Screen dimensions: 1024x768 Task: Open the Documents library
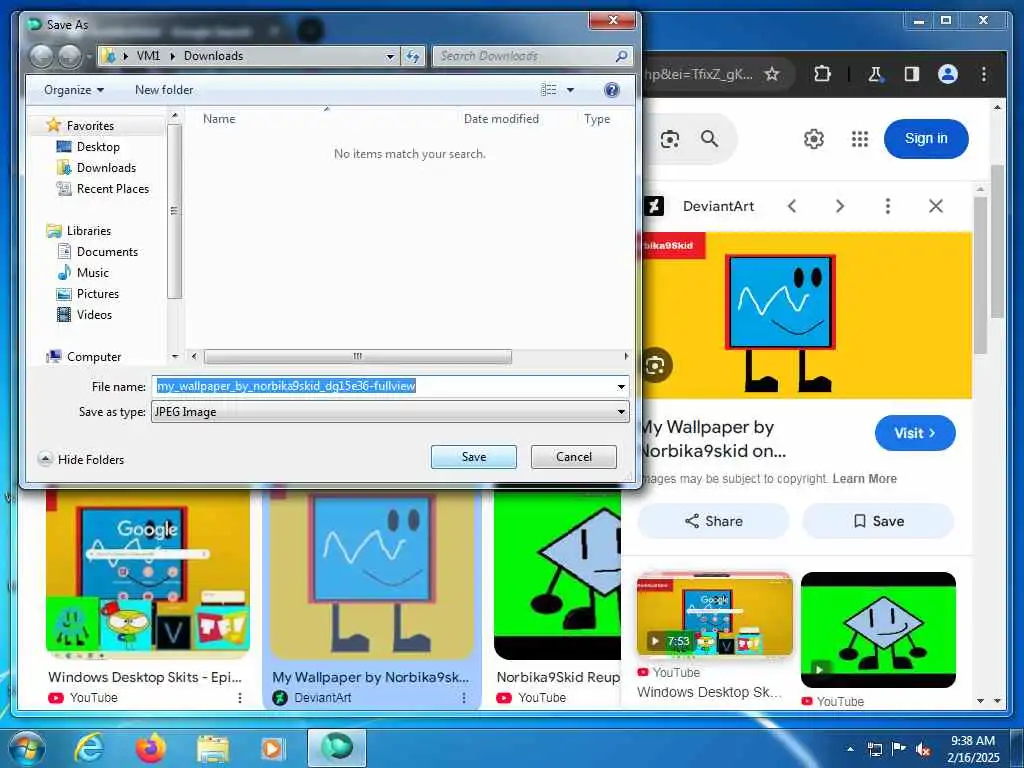pyautogui.click(x=107, y=251)
